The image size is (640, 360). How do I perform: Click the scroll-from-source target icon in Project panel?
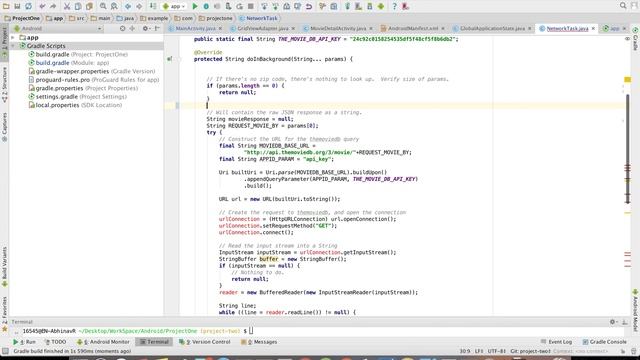(x=122, y=29)
